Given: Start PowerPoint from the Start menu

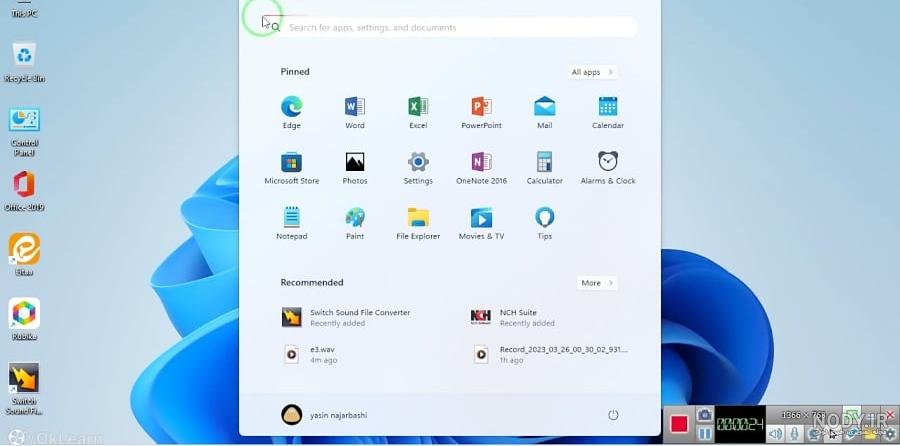Looking at the screenshot, I should (x=482, y=113).
